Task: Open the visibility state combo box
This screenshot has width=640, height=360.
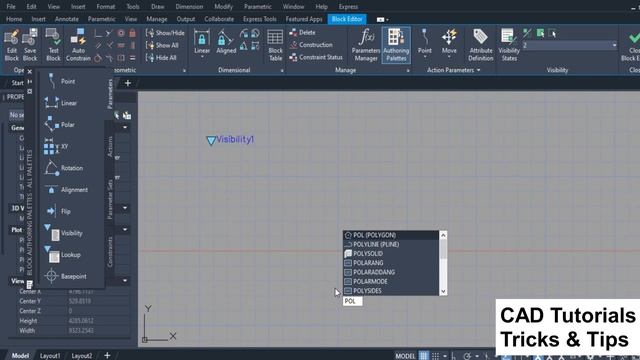Action: [569, 45]
